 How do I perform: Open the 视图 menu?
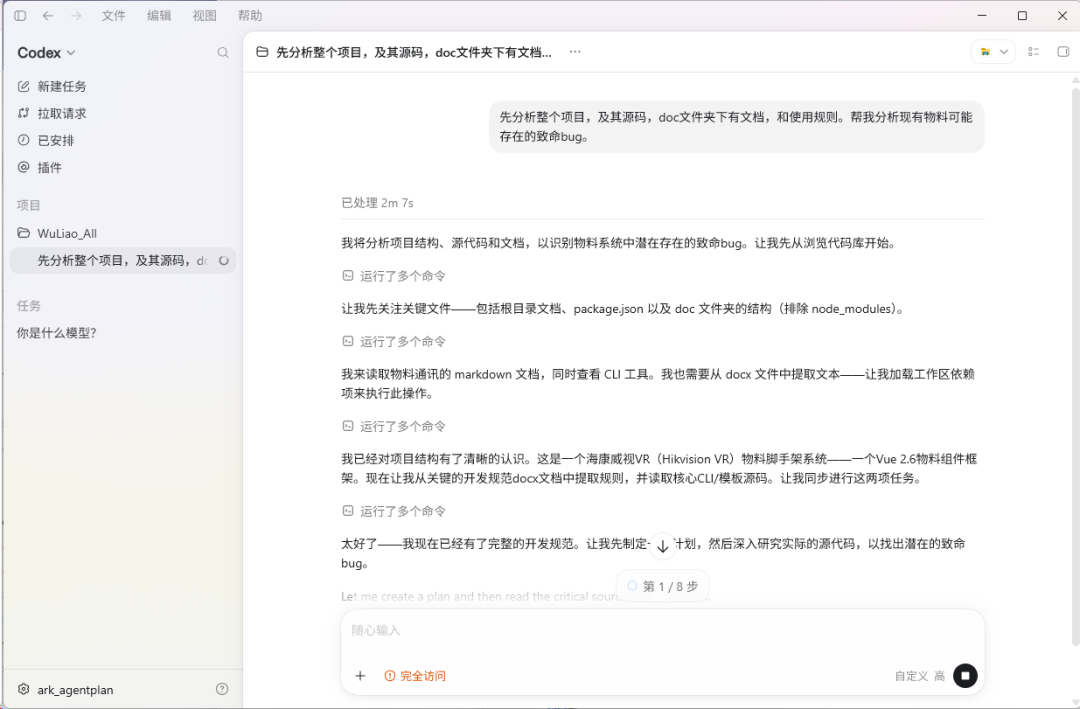(x=205, y=15)
